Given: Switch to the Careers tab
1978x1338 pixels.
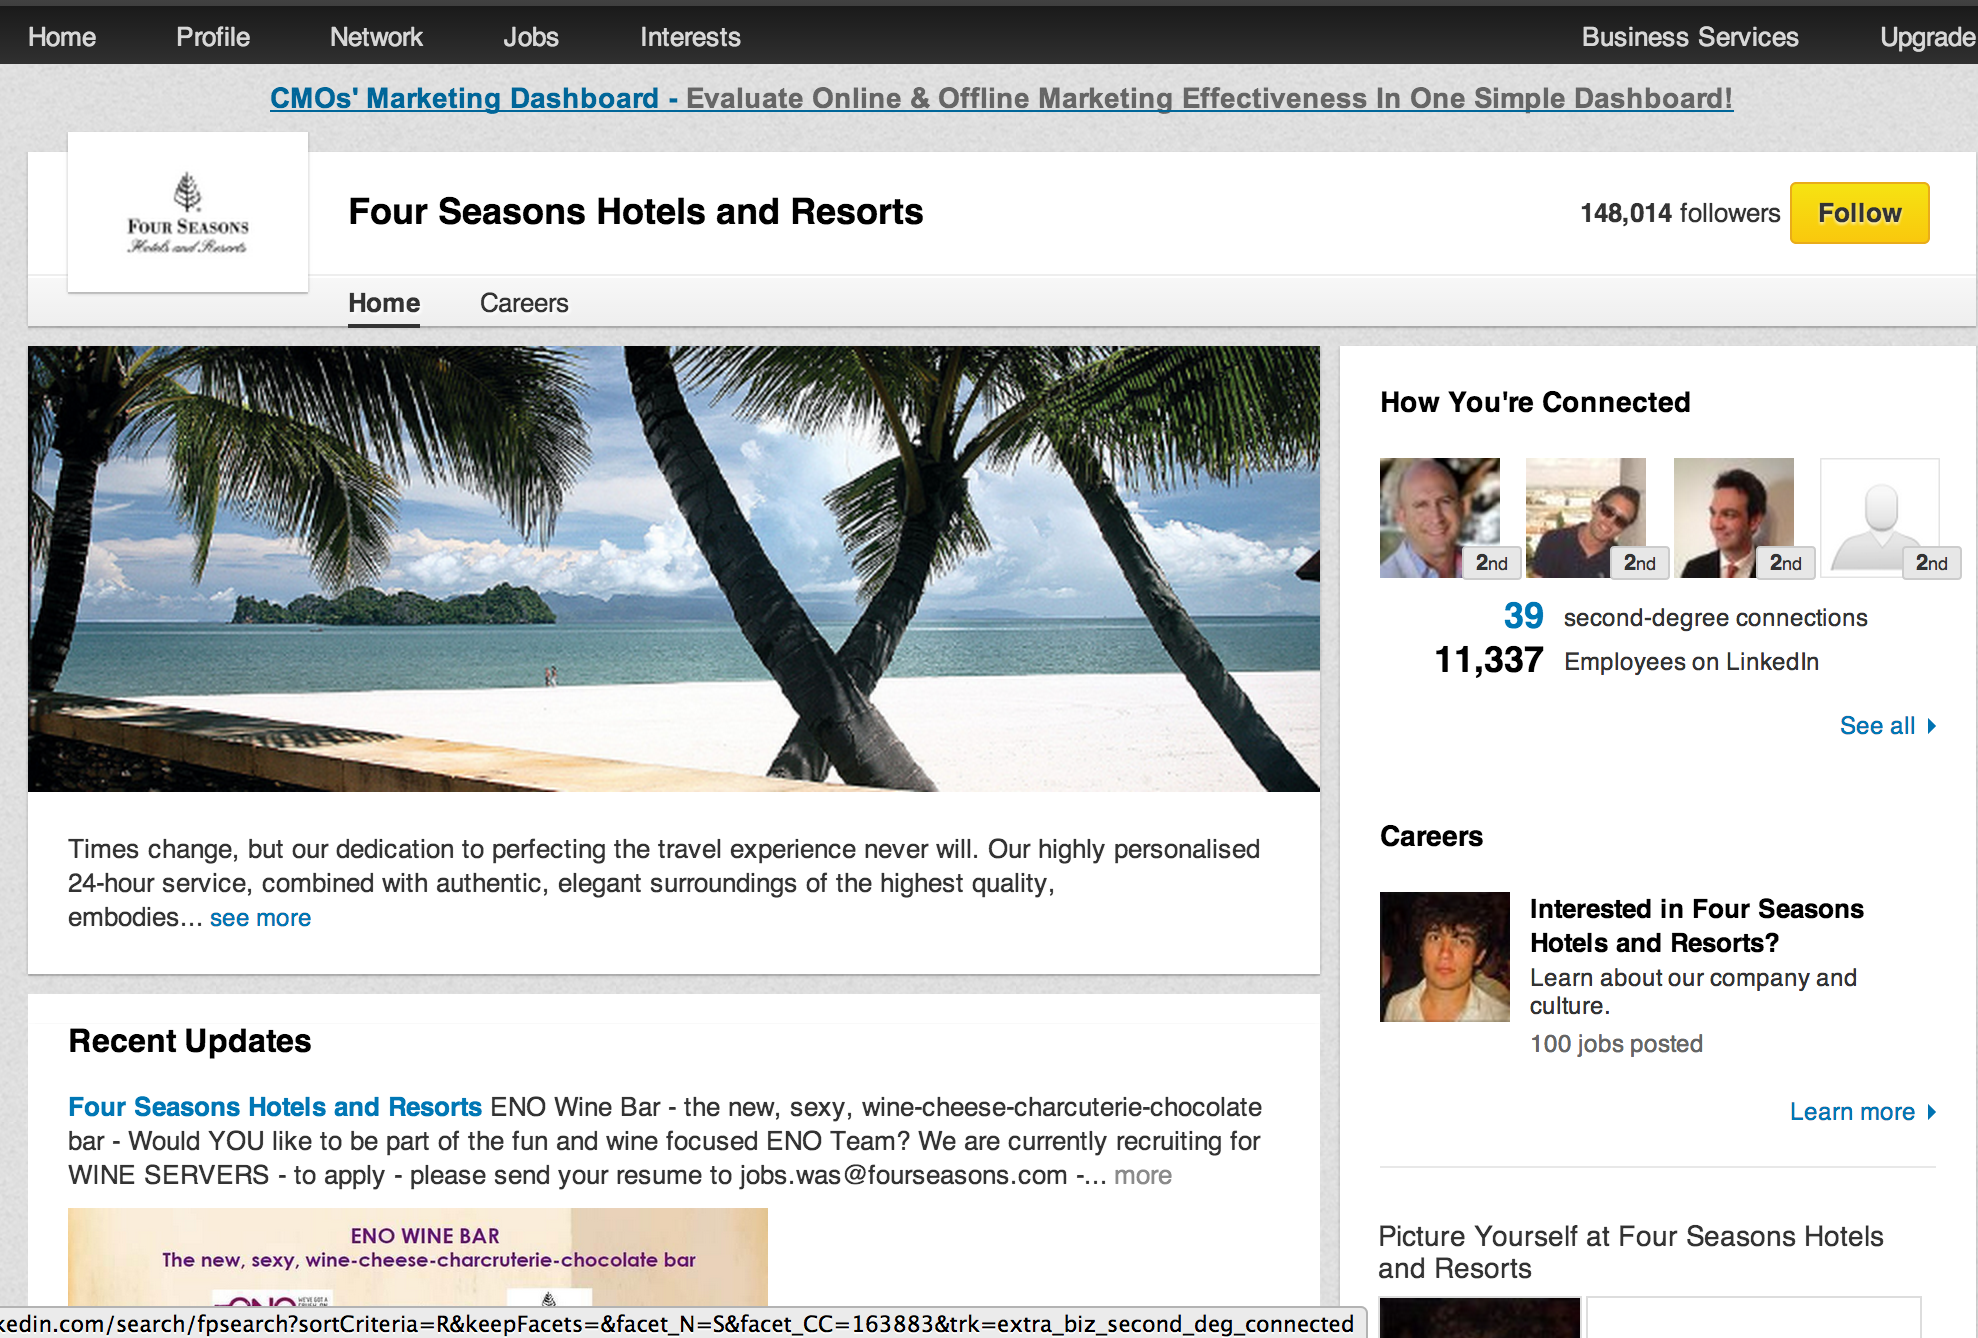Looking at the screenshot, I should click(524, 303).
